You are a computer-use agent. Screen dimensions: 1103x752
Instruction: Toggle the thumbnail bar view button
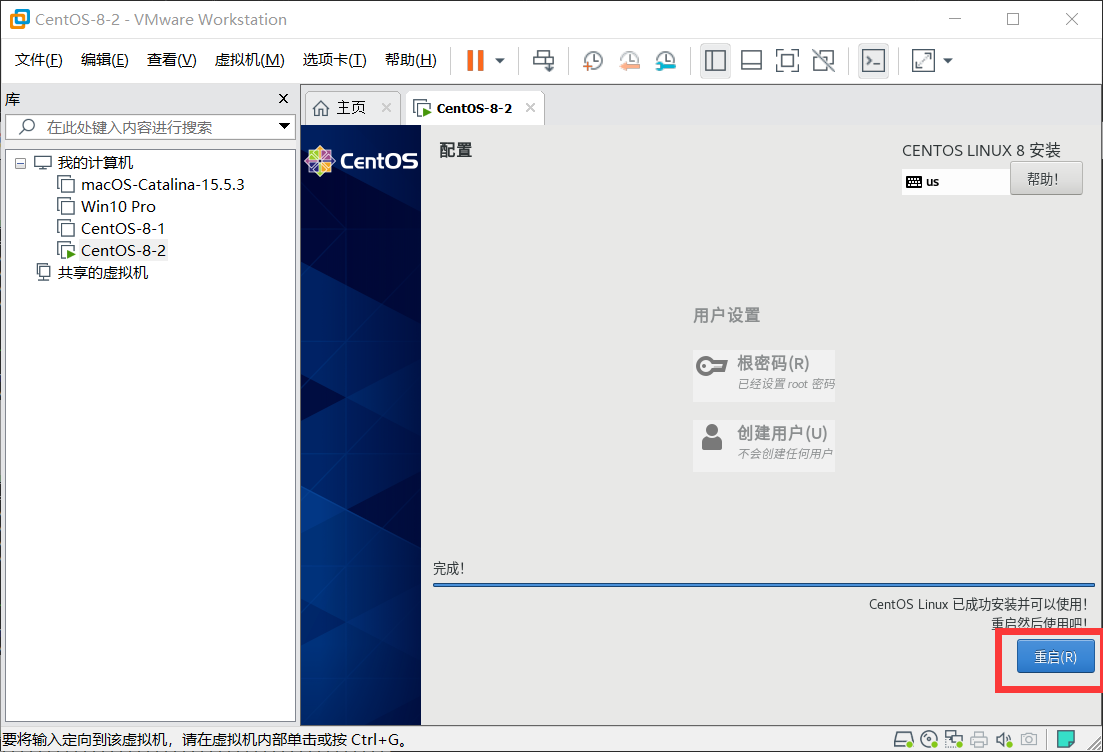click(751, 61)
